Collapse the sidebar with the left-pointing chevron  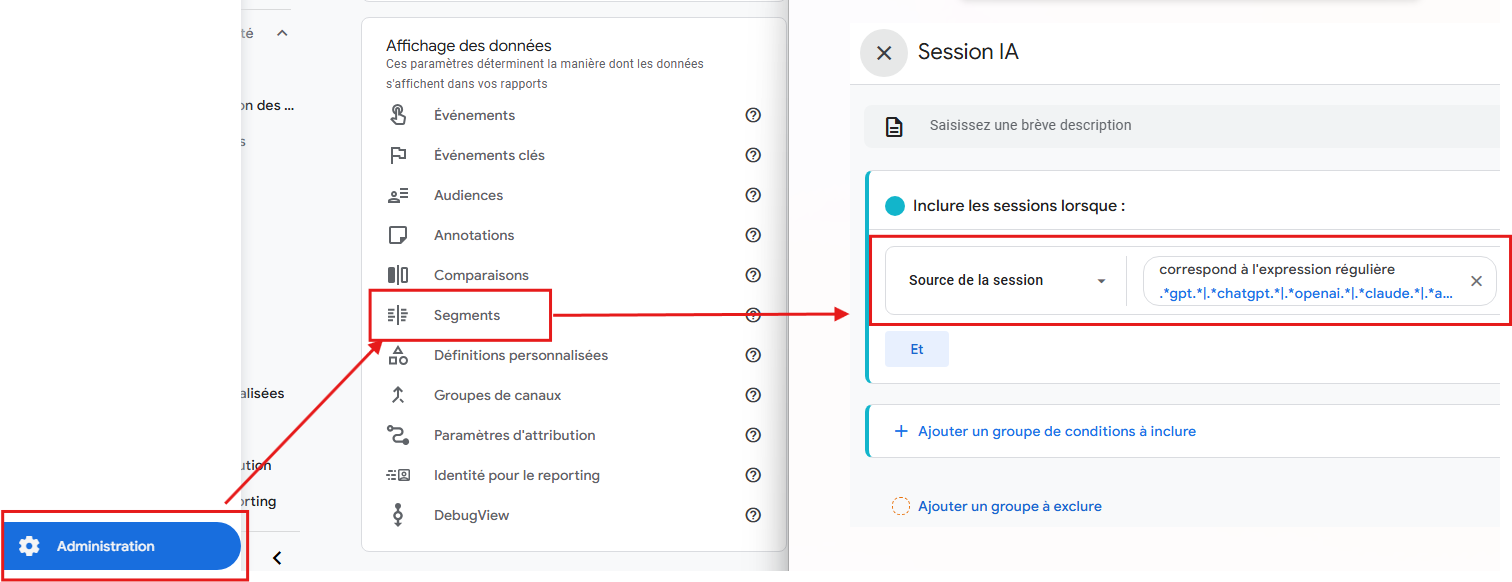point(278,558)
